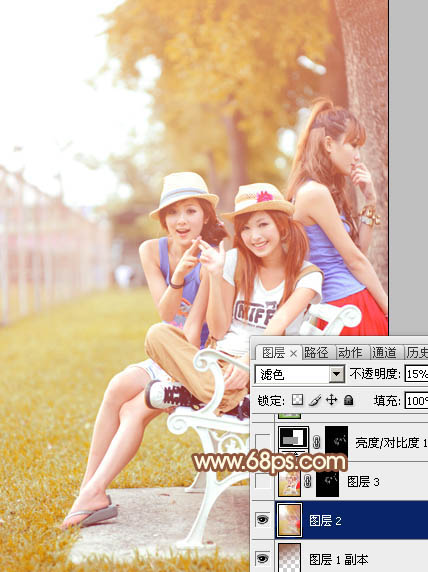Show the 亮度/对比度 1 layer
This screenshot has height=572, width=428.
pyautogui.click(x=262, y=441)
